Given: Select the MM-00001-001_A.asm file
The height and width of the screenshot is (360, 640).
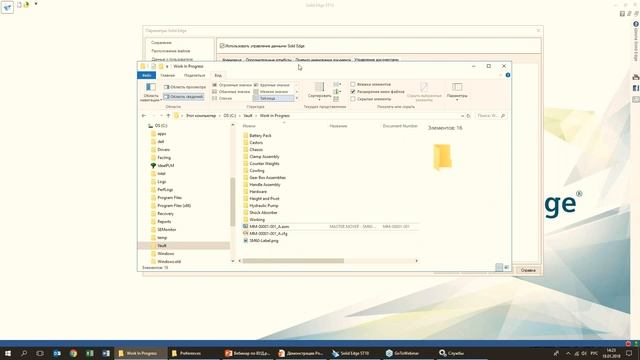Looking at the screenshot, I should click(269, 227).
